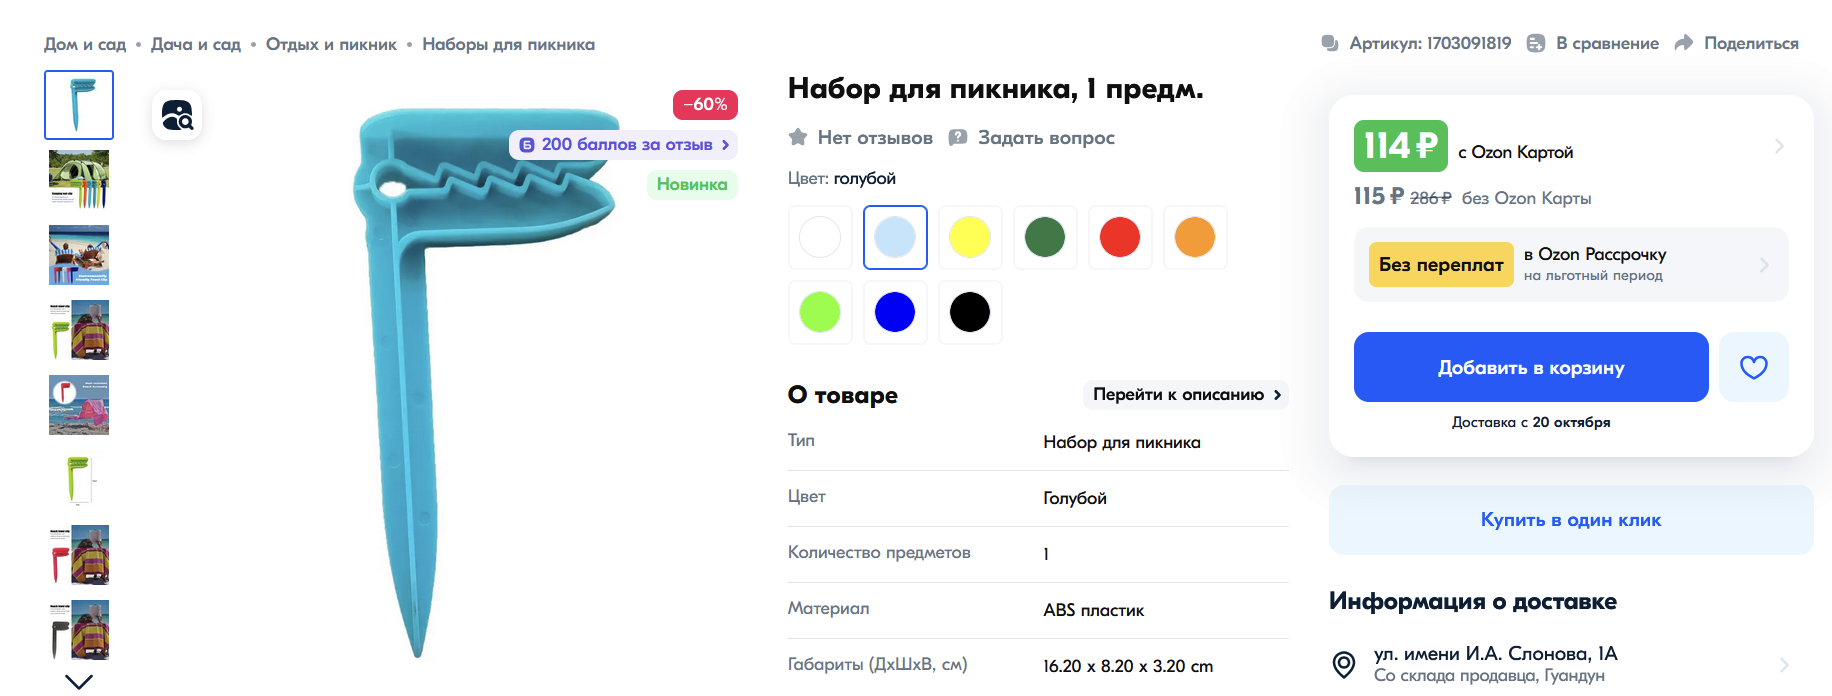Click 'Артикул: 1703091819' text
The width and height of the screenshot is (1832, 696).
[x=1430, y=43]
